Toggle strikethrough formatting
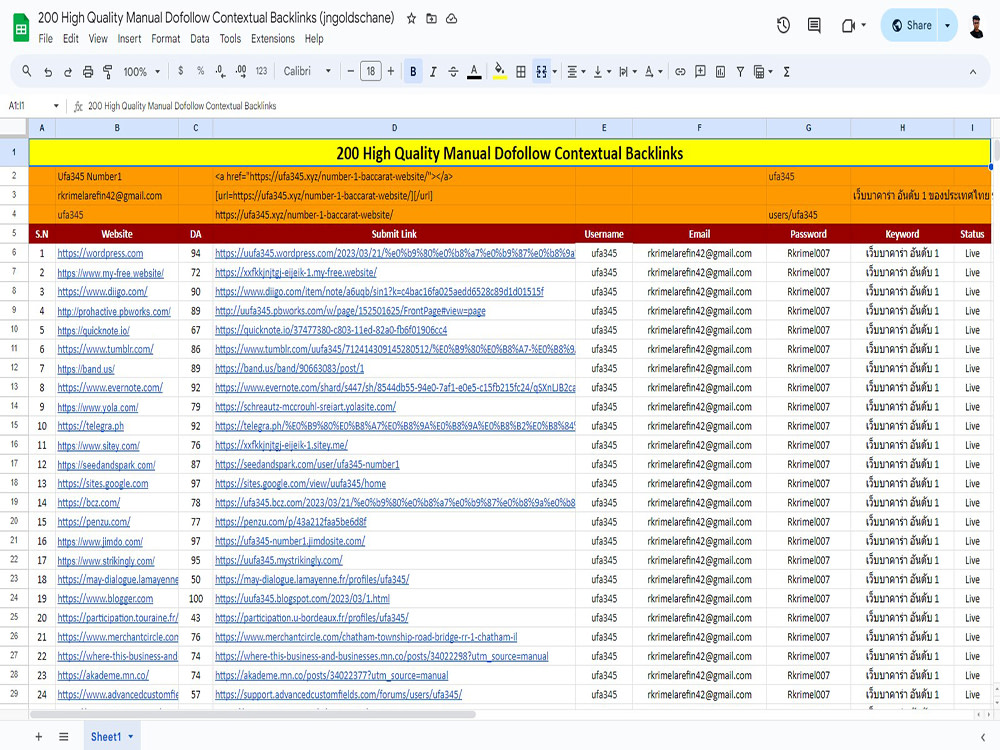This screenshot has width=1000, height=750. point(453,72)
